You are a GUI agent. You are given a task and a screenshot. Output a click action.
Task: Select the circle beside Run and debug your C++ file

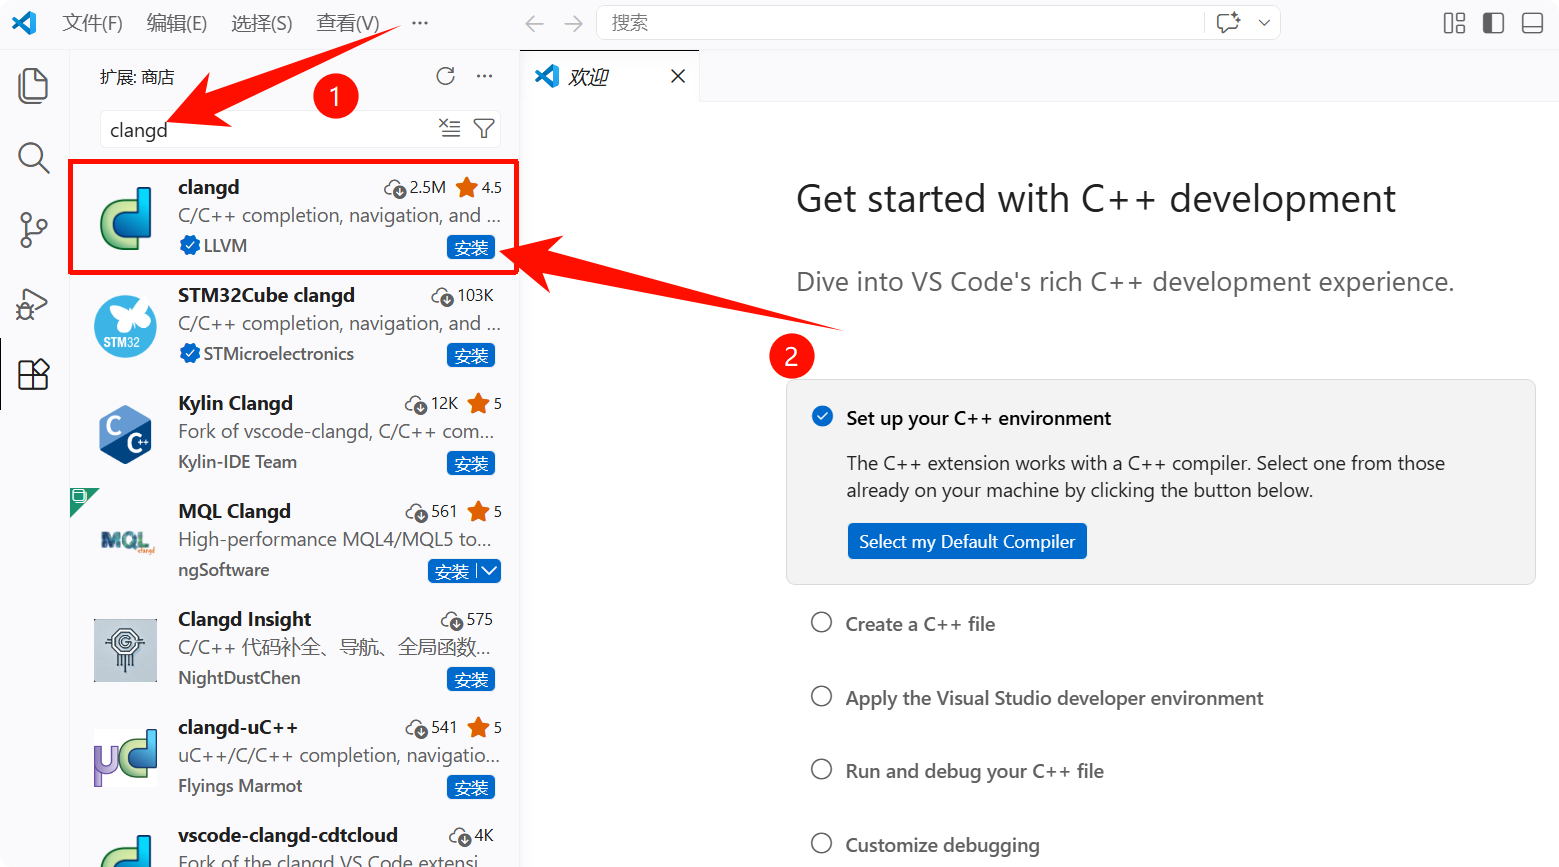[x=821, y=769]
